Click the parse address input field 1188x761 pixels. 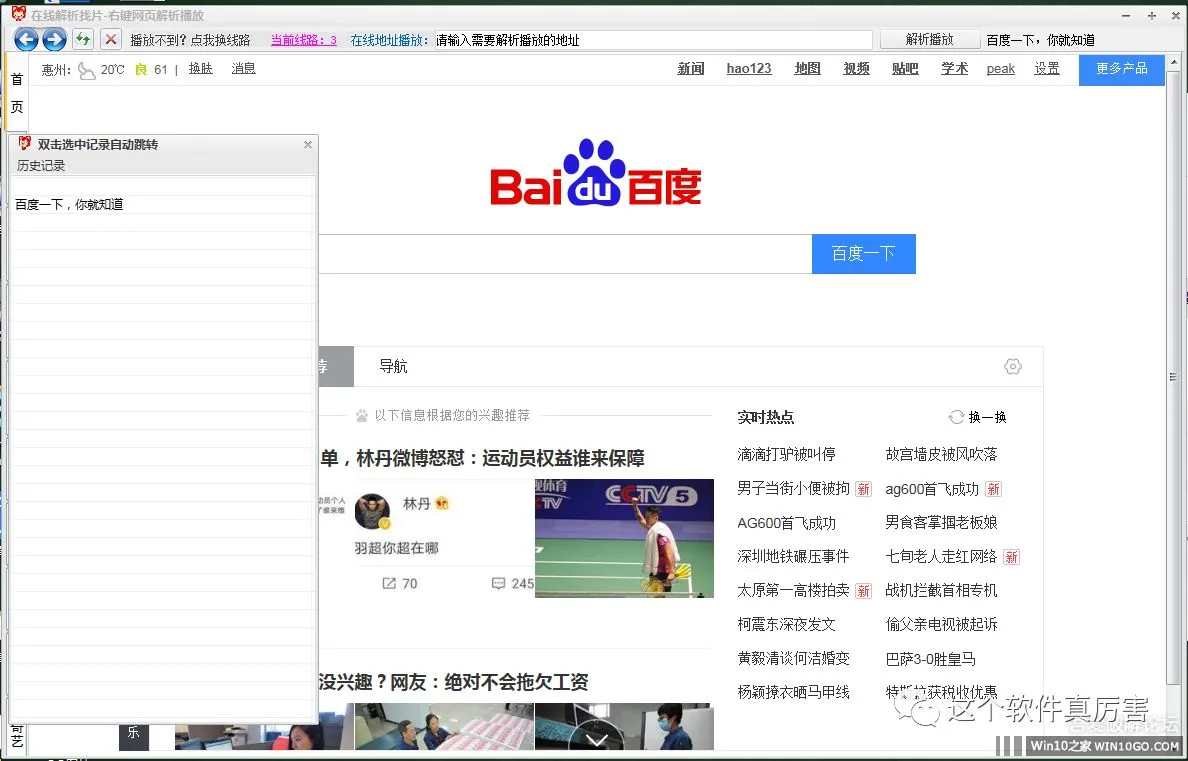(654, 40)
